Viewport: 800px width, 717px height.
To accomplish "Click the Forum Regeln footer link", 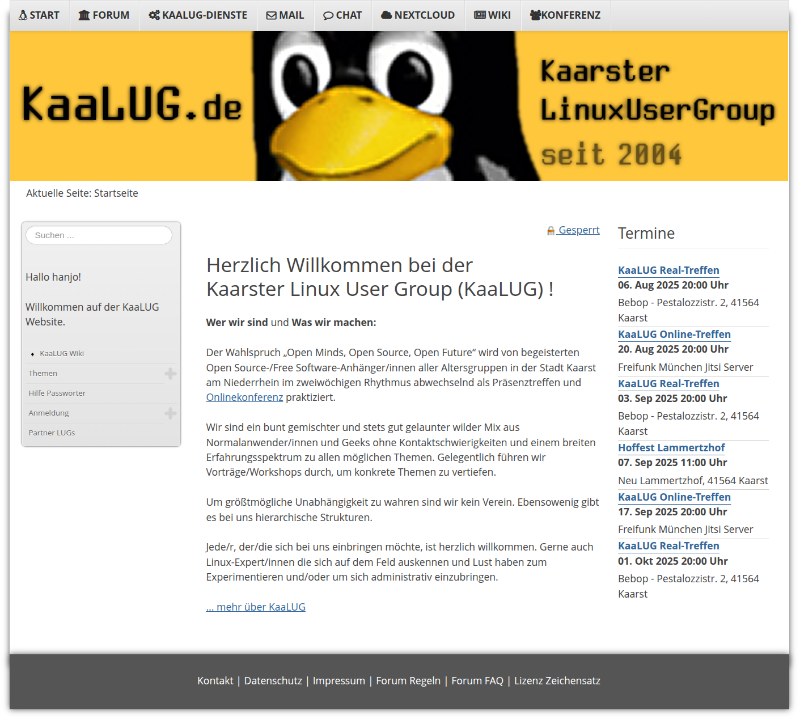I will (x=408, y=681).
